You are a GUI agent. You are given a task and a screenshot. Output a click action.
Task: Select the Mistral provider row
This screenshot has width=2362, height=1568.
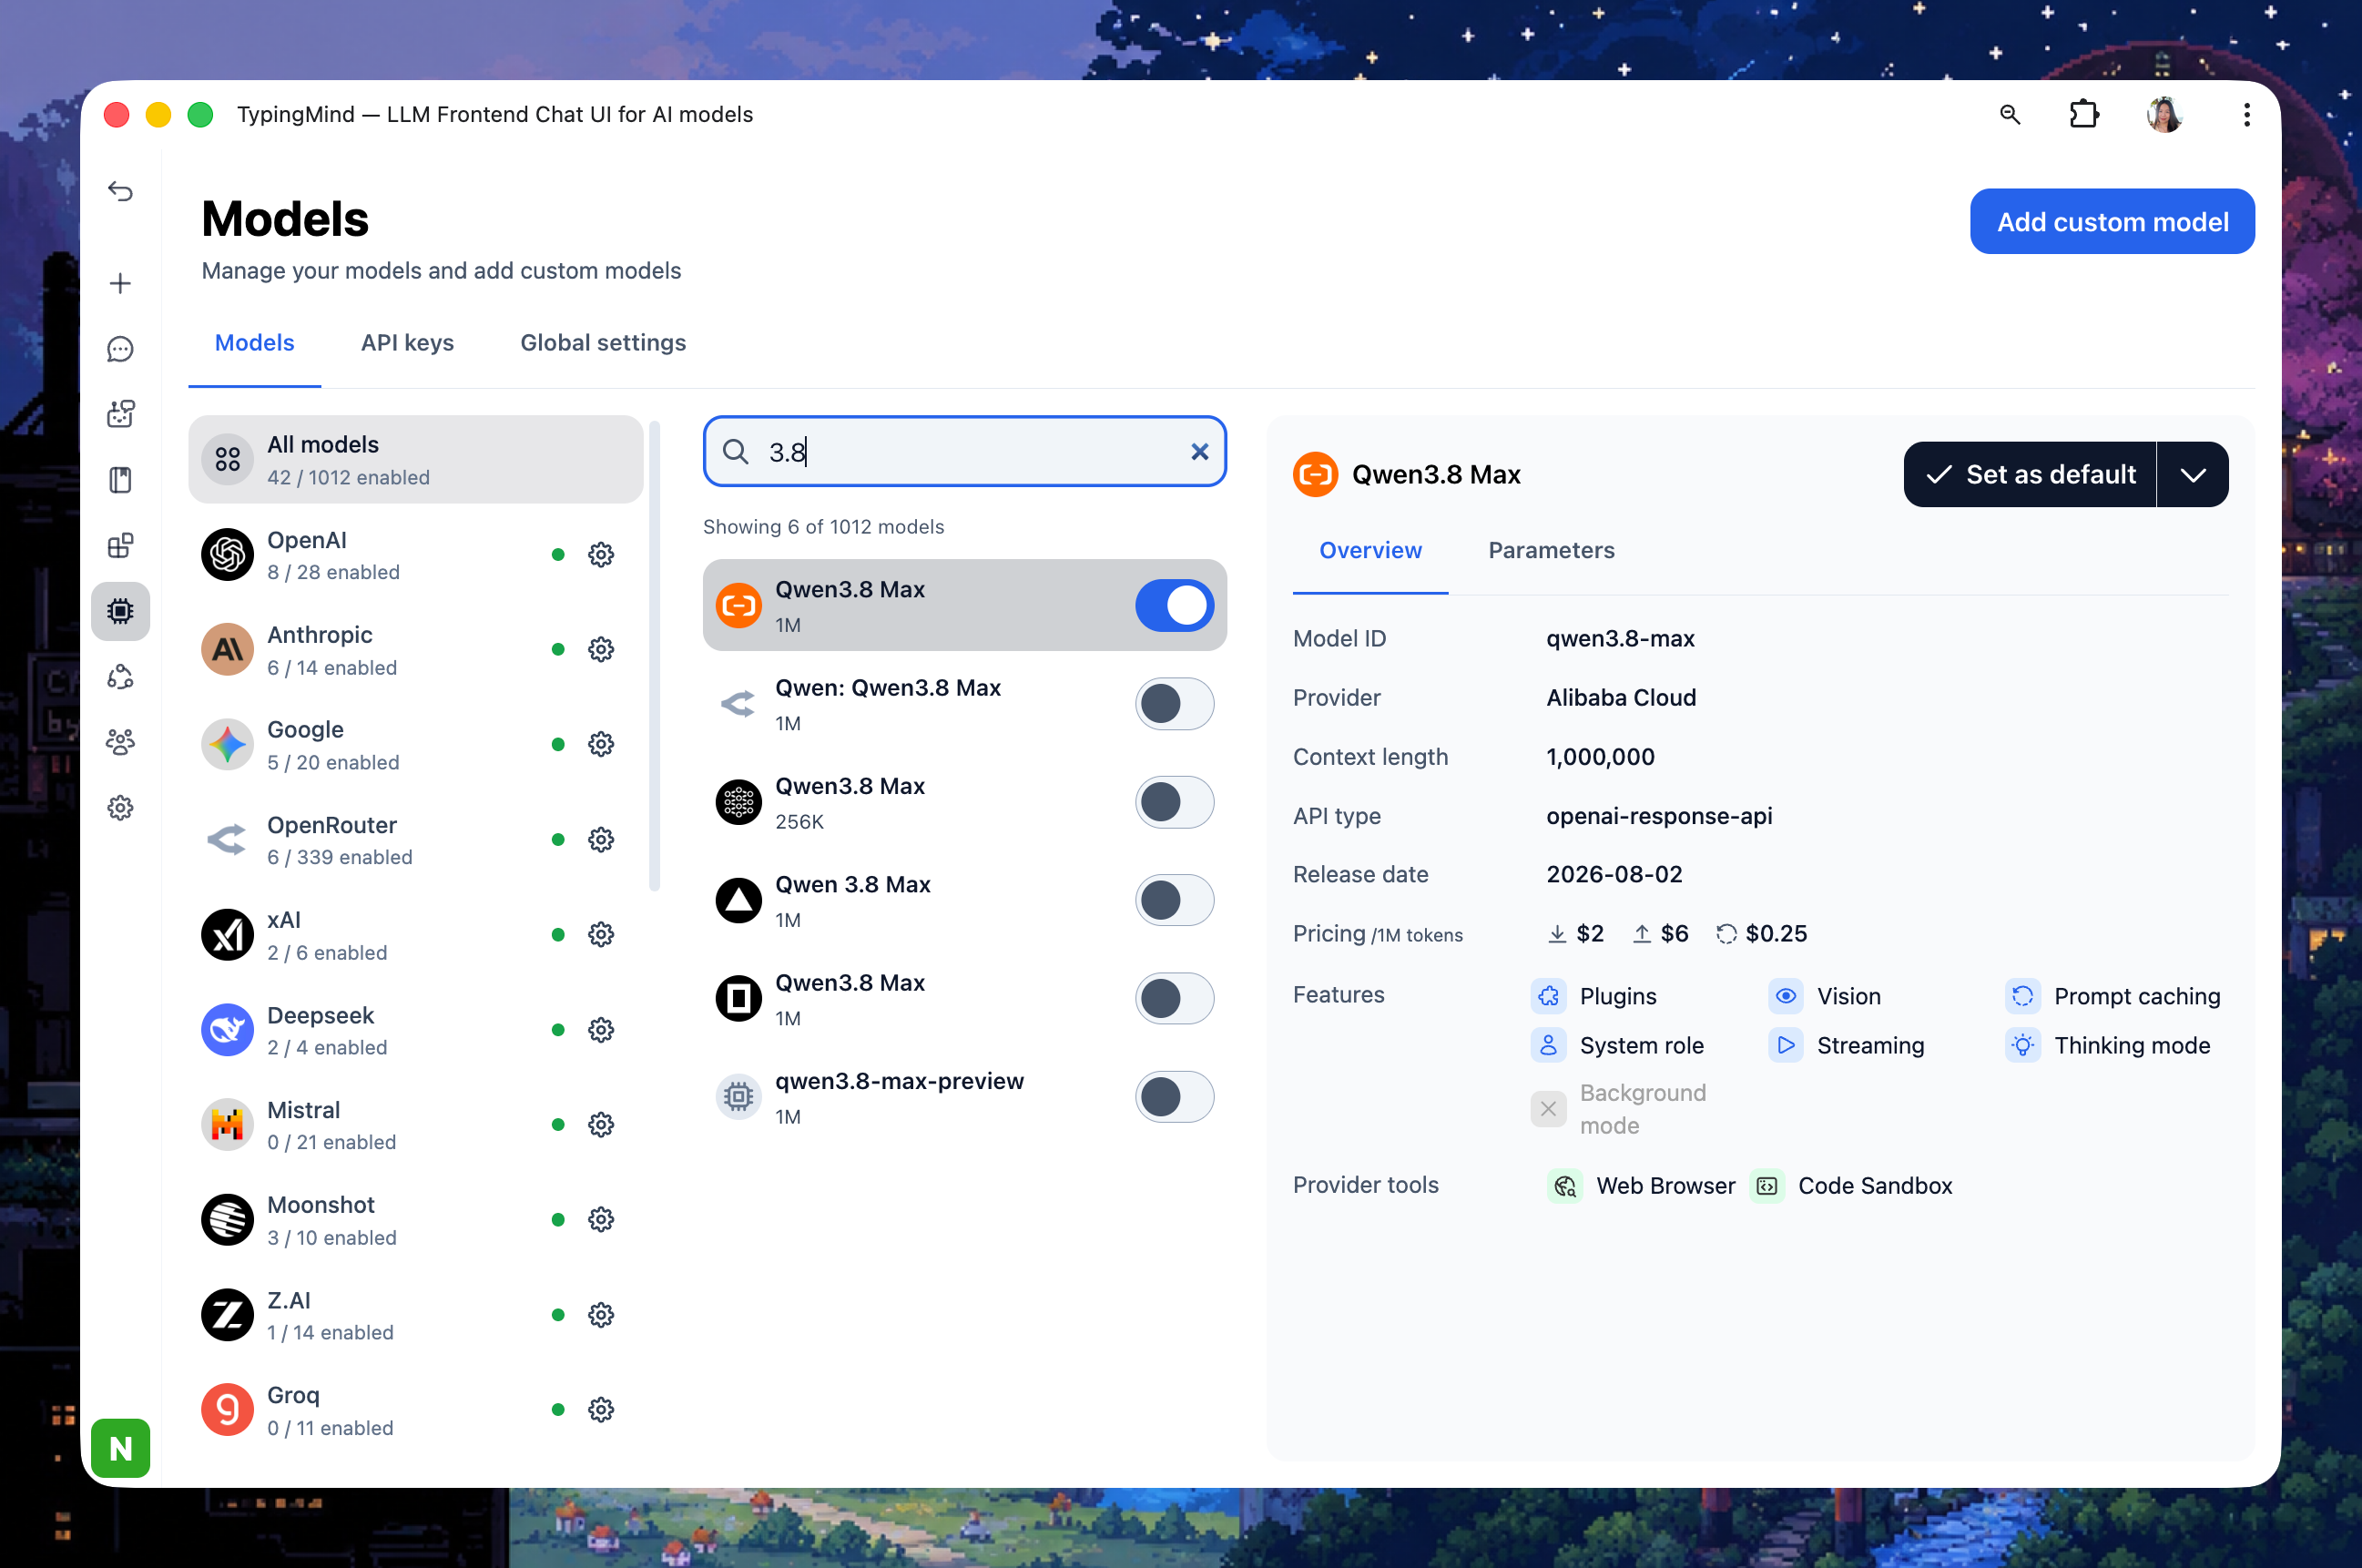(416, 1125)
